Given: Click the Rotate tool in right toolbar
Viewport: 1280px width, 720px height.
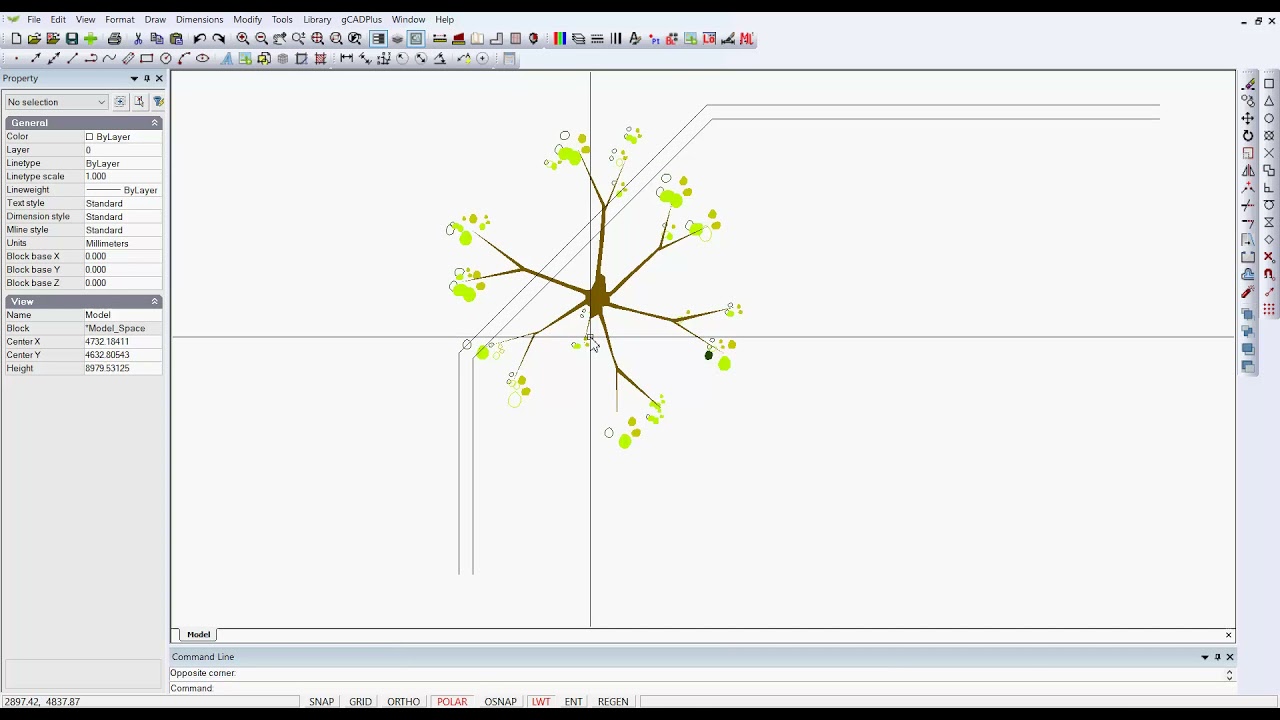Looking at the screenshot, I should pyautogui.click(x=1248, y=136).
